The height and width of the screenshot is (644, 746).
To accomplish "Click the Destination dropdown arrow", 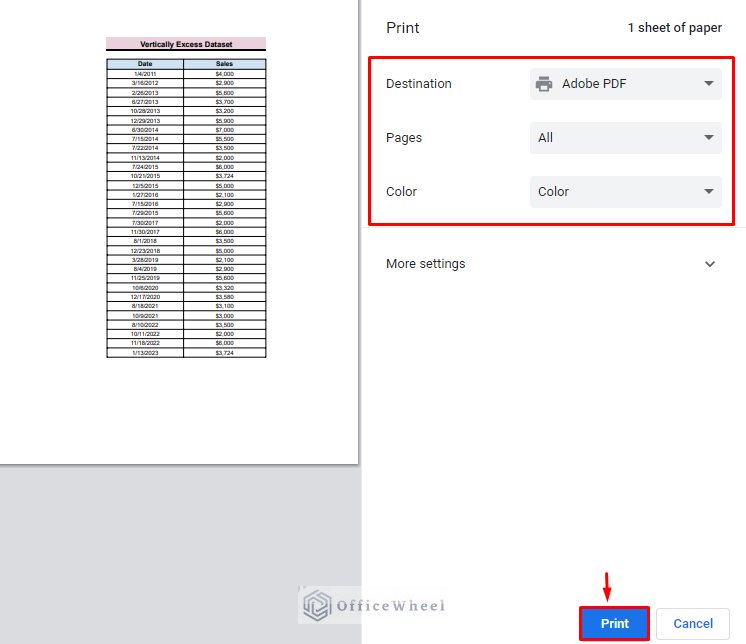I will click(708, 84).
